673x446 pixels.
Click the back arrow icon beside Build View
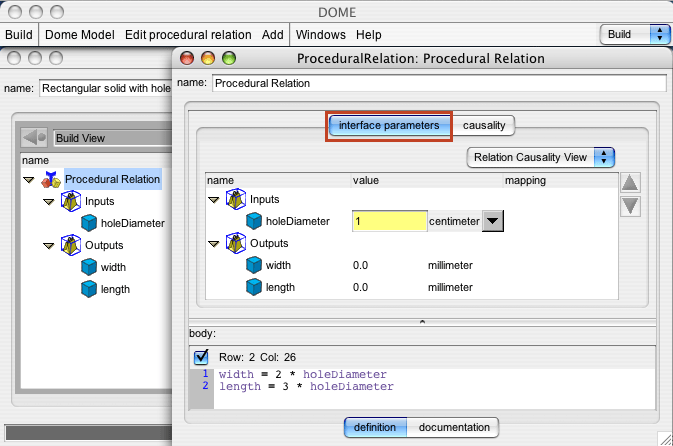click(34, 138)
